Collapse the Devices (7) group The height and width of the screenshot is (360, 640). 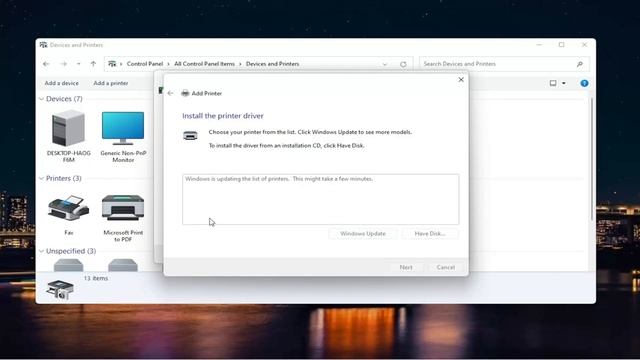(41, 99)
